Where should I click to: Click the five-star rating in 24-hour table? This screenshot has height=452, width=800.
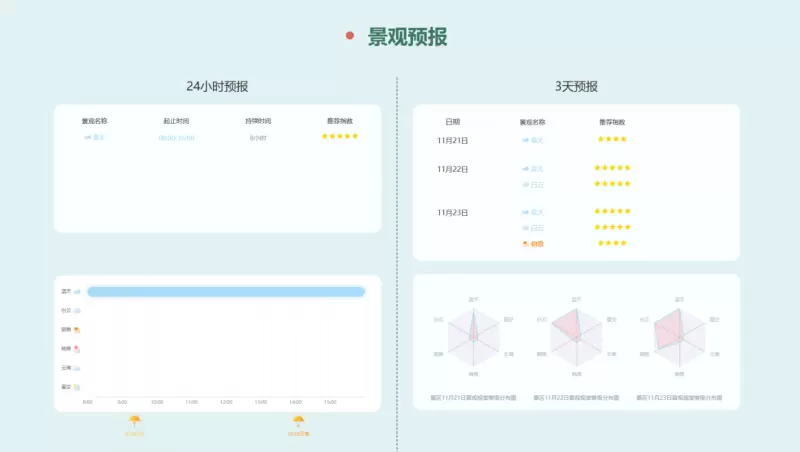(x=339, y=136)
